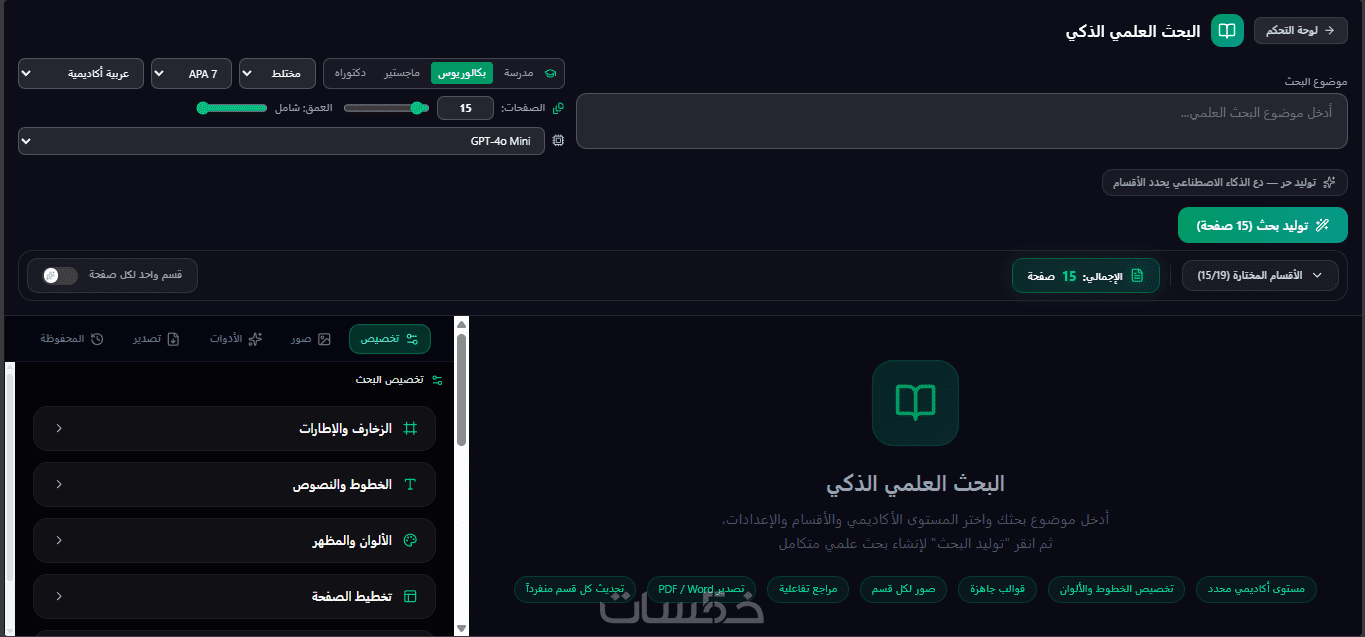Click the large book icon in preview area
This screenshot has height=637, width=1365.
pos(915,403)
